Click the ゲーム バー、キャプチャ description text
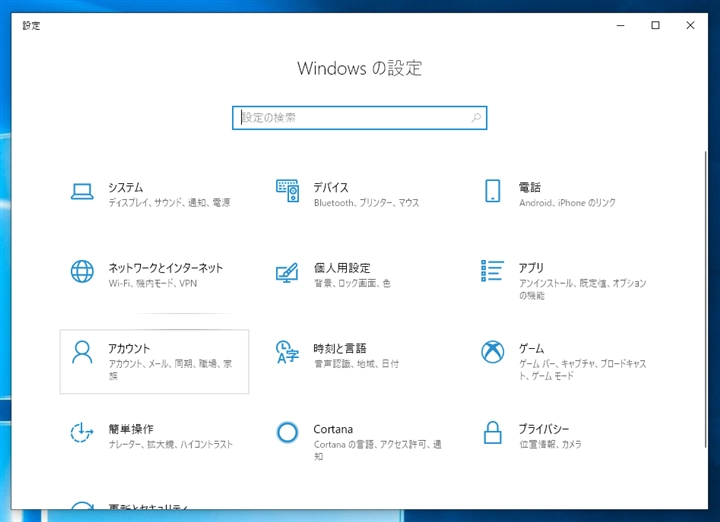 pyautogui.click(x=583, y=370)
